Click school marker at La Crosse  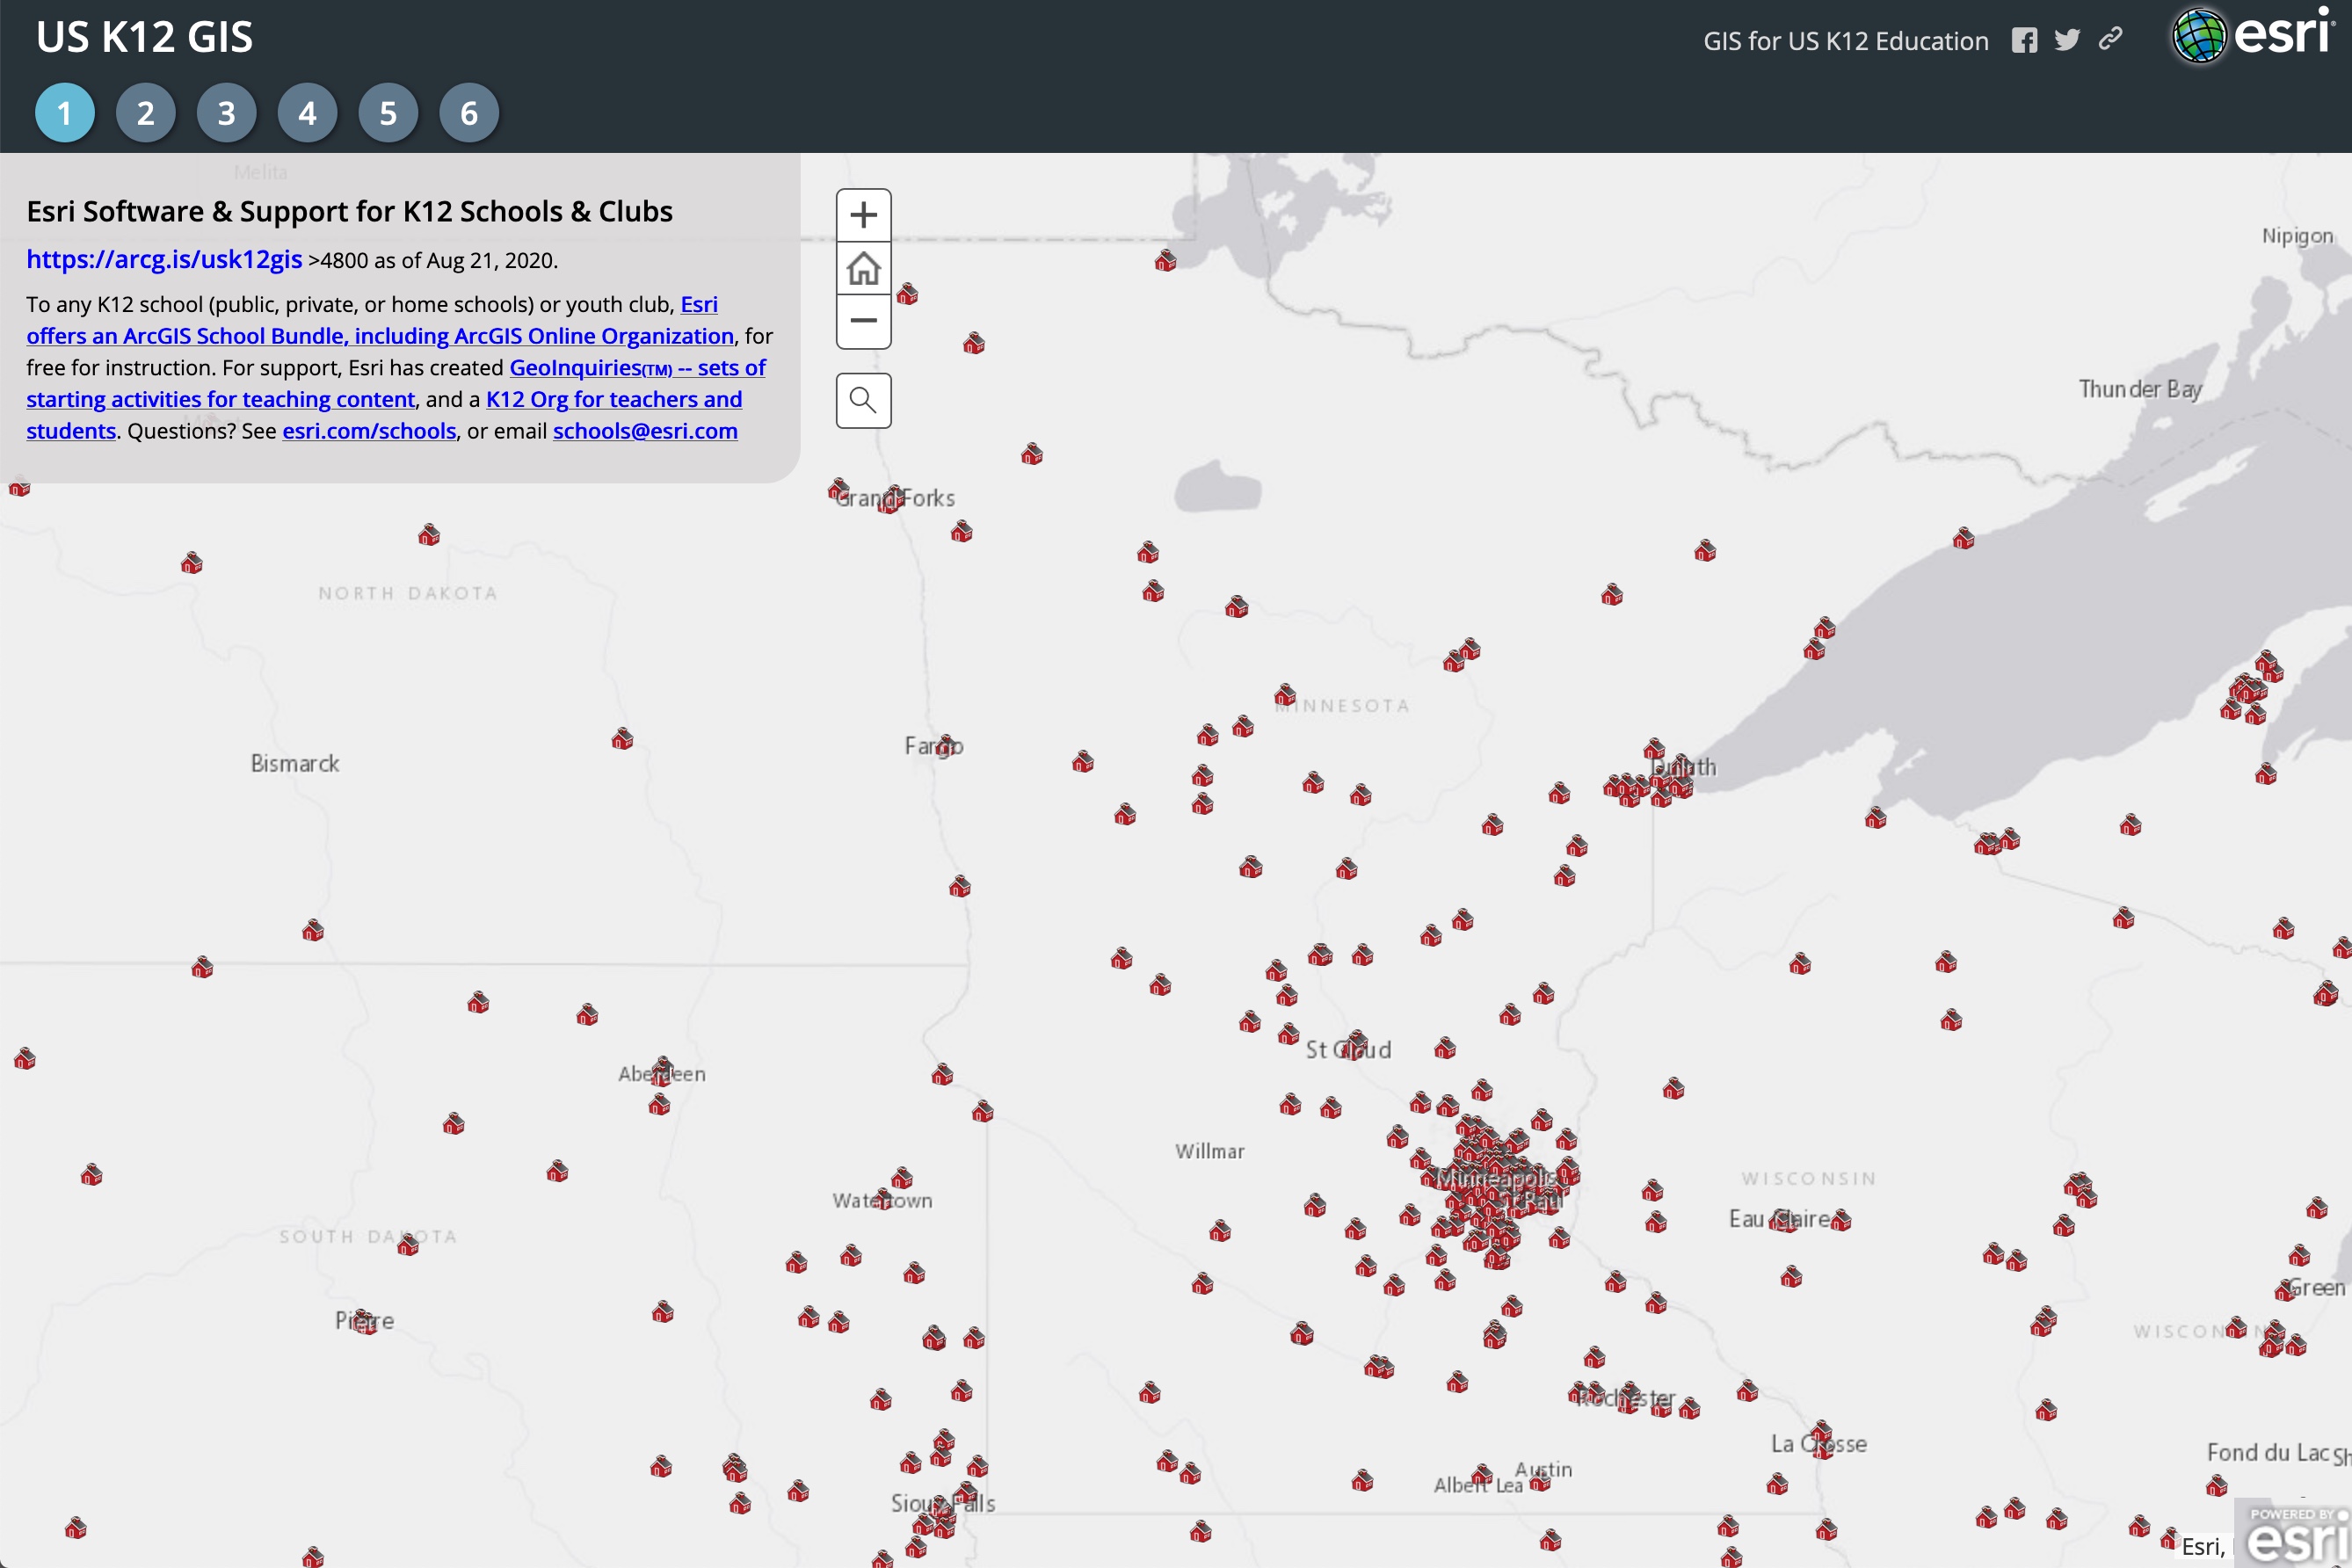(x=1822, y=1438)
